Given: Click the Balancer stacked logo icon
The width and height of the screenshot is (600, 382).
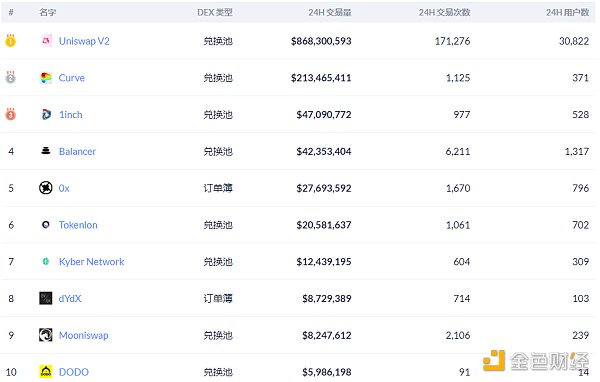Looking at the screenshot, I should (46, 151).
